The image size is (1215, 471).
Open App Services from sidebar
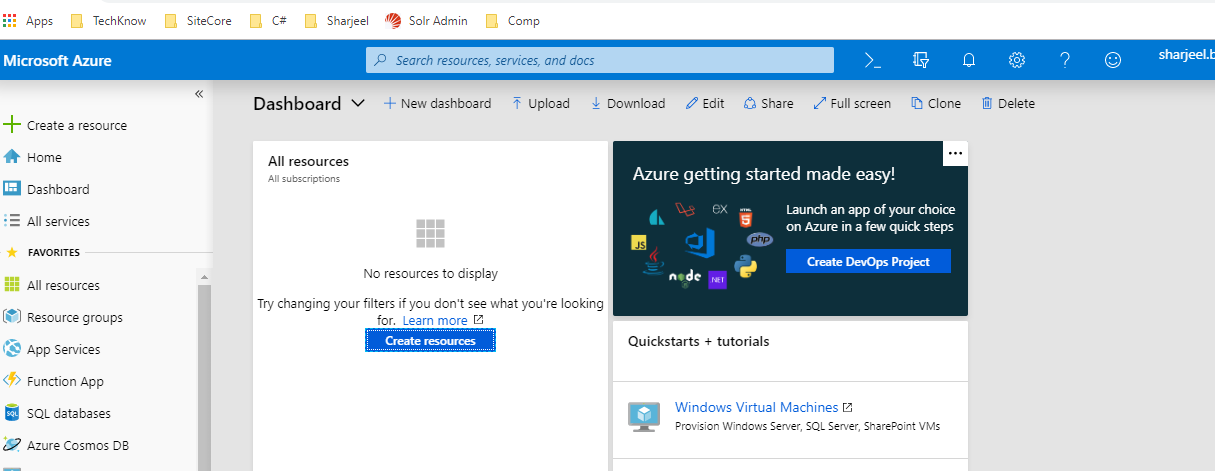(63, 349)
